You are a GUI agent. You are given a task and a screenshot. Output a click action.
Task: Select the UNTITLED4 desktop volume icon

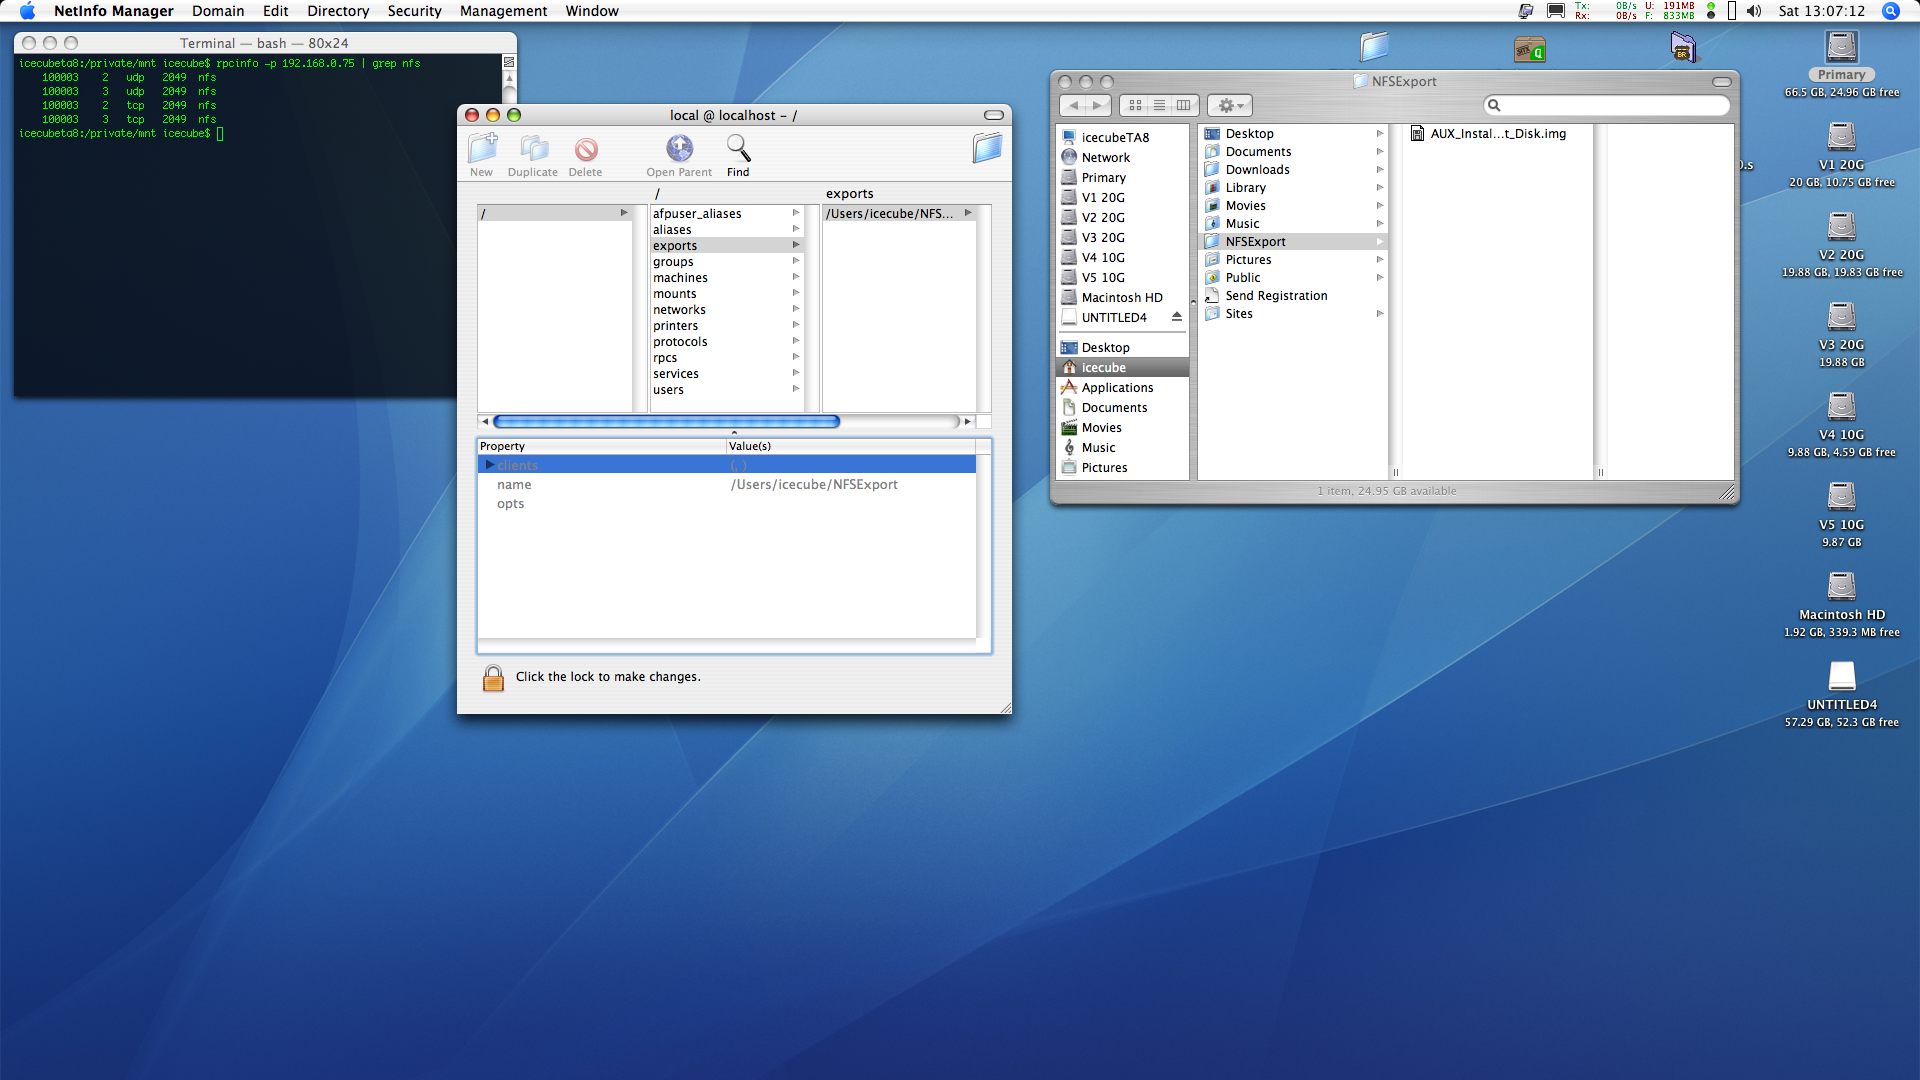click(1841, 677)
